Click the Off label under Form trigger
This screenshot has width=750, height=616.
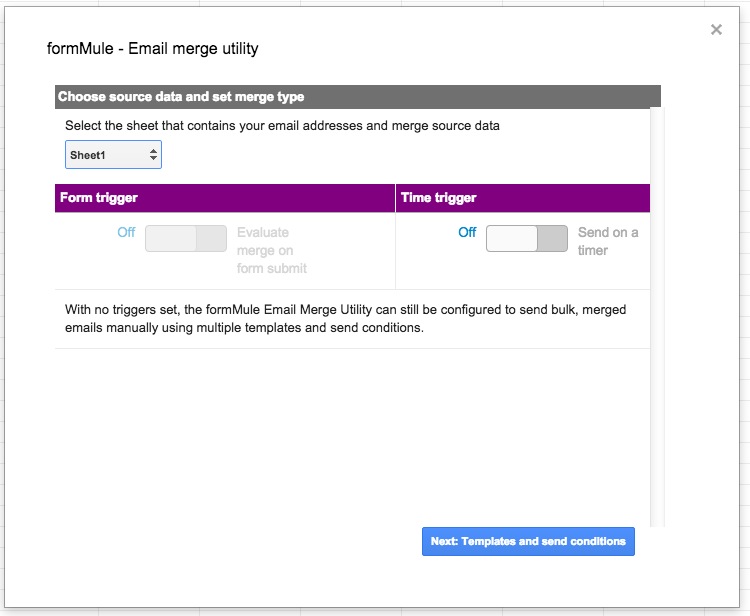coord(126,232)
